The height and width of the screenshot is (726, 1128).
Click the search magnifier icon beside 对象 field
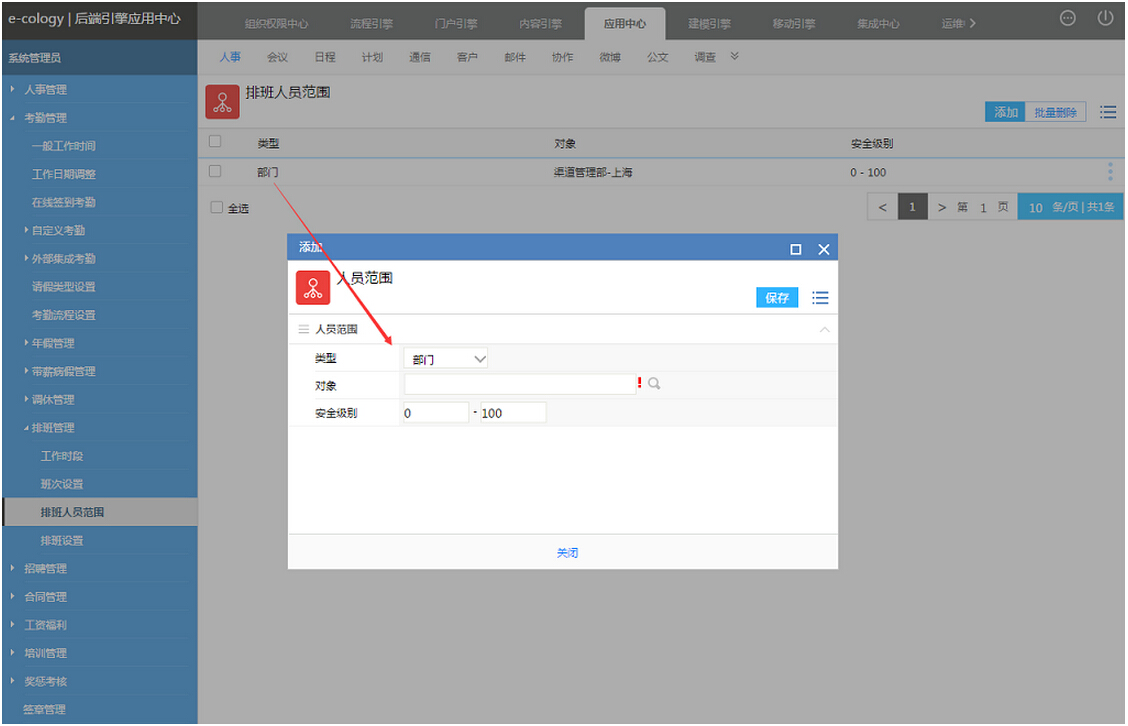tap(654, 384)
